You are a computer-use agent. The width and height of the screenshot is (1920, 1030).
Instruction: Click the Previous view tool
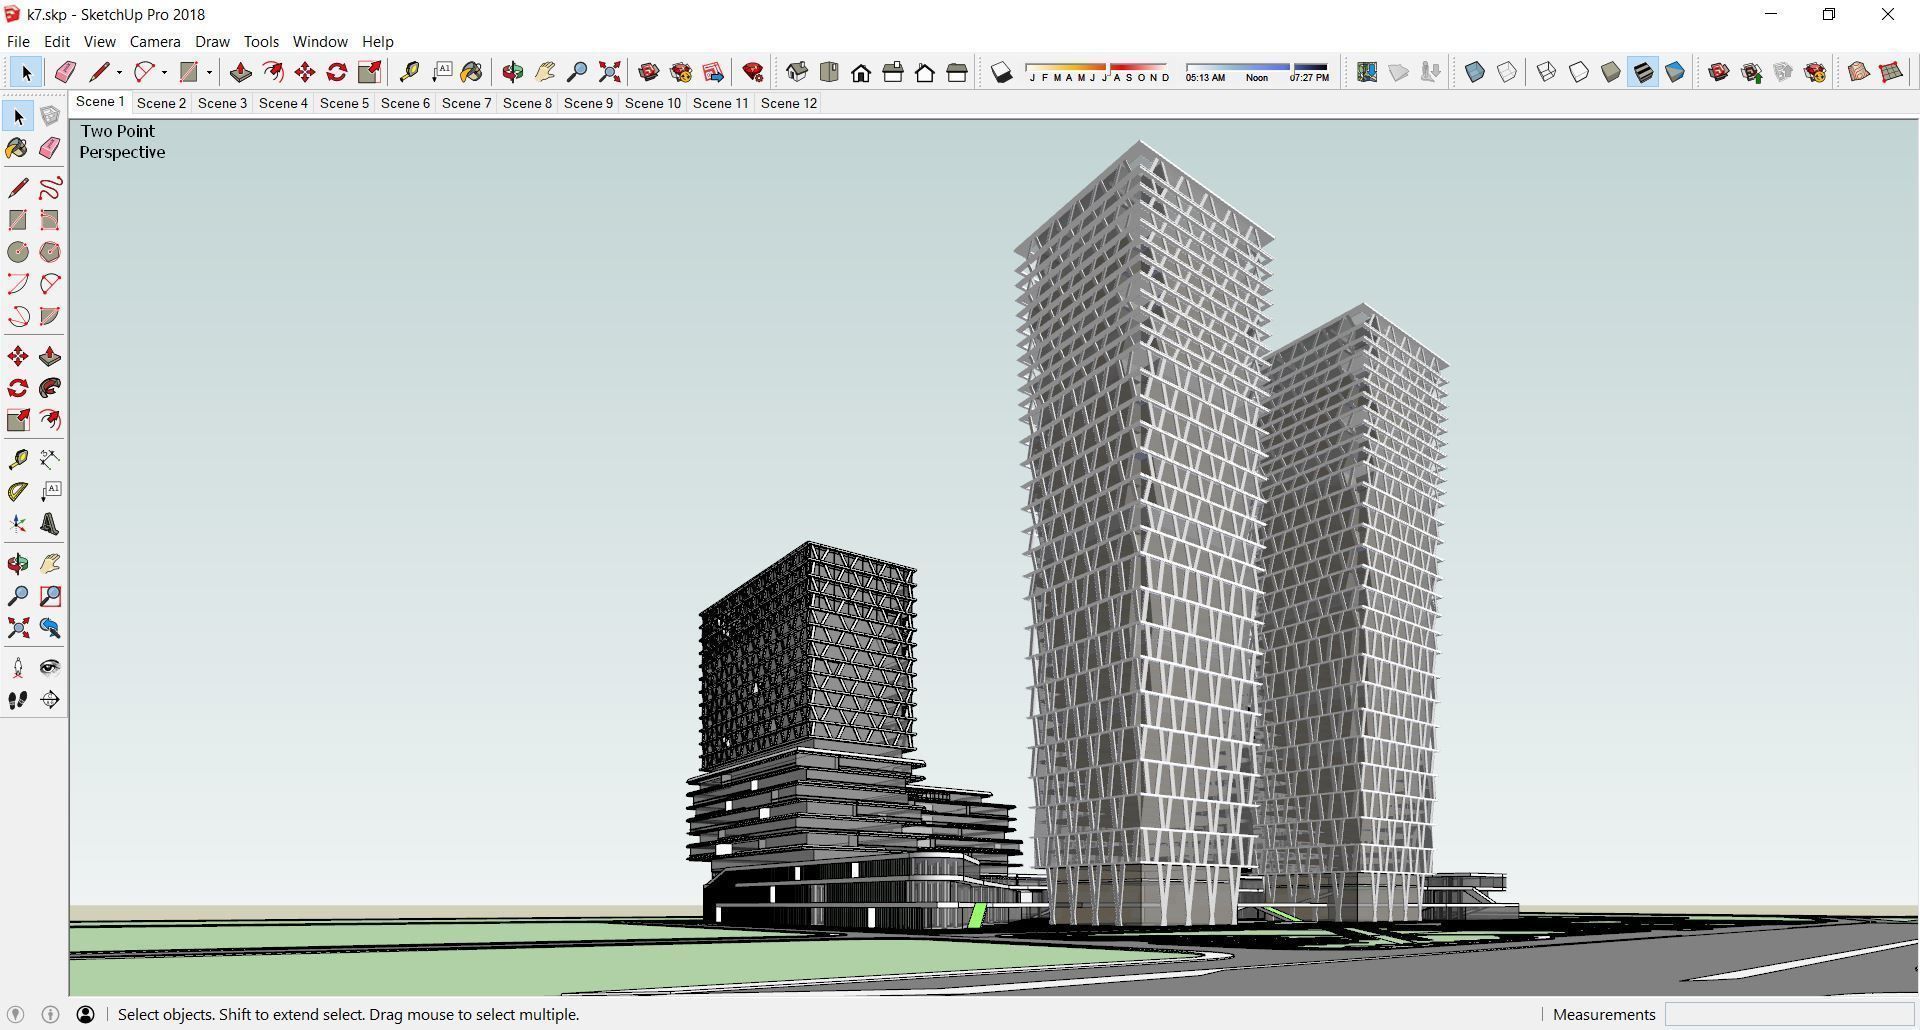[x=50, y=628]
